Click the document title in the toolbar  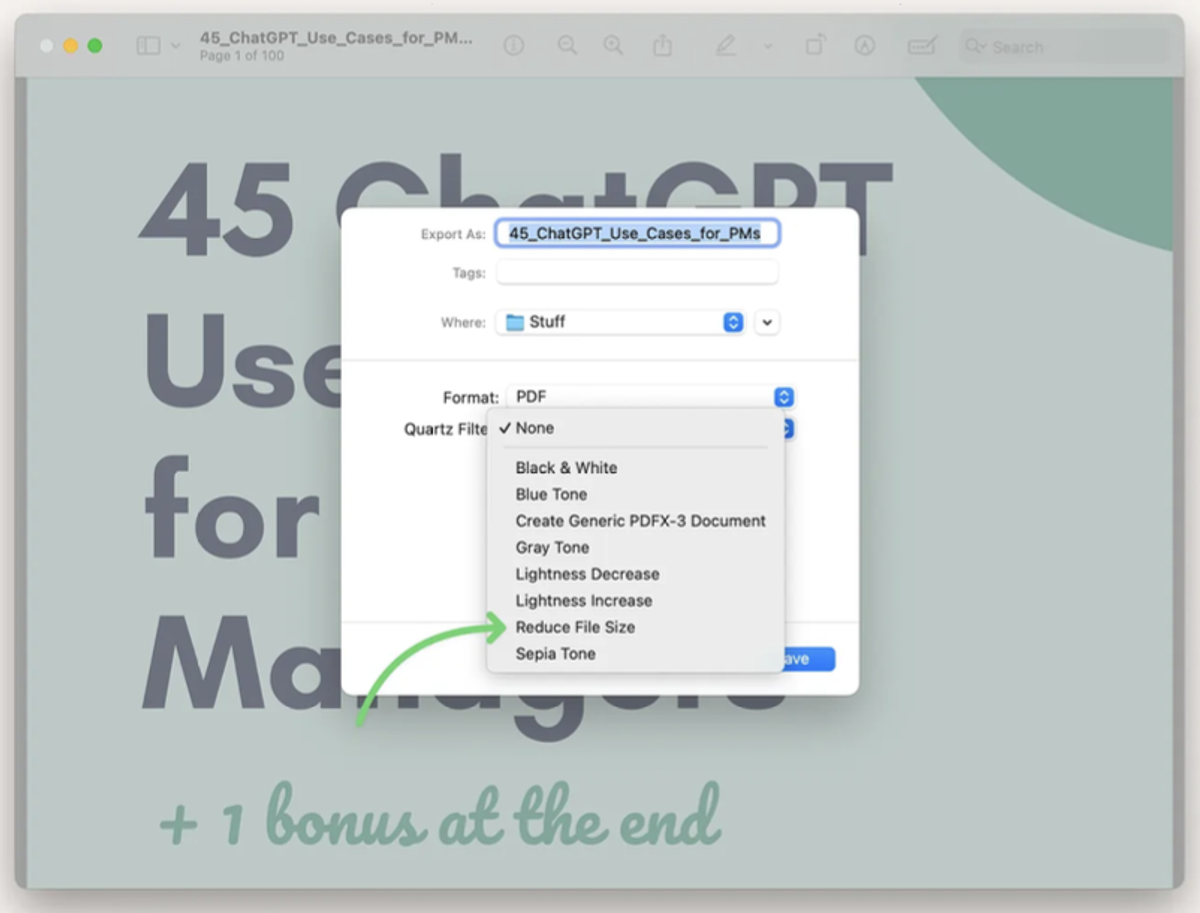[x=336, y=38]
